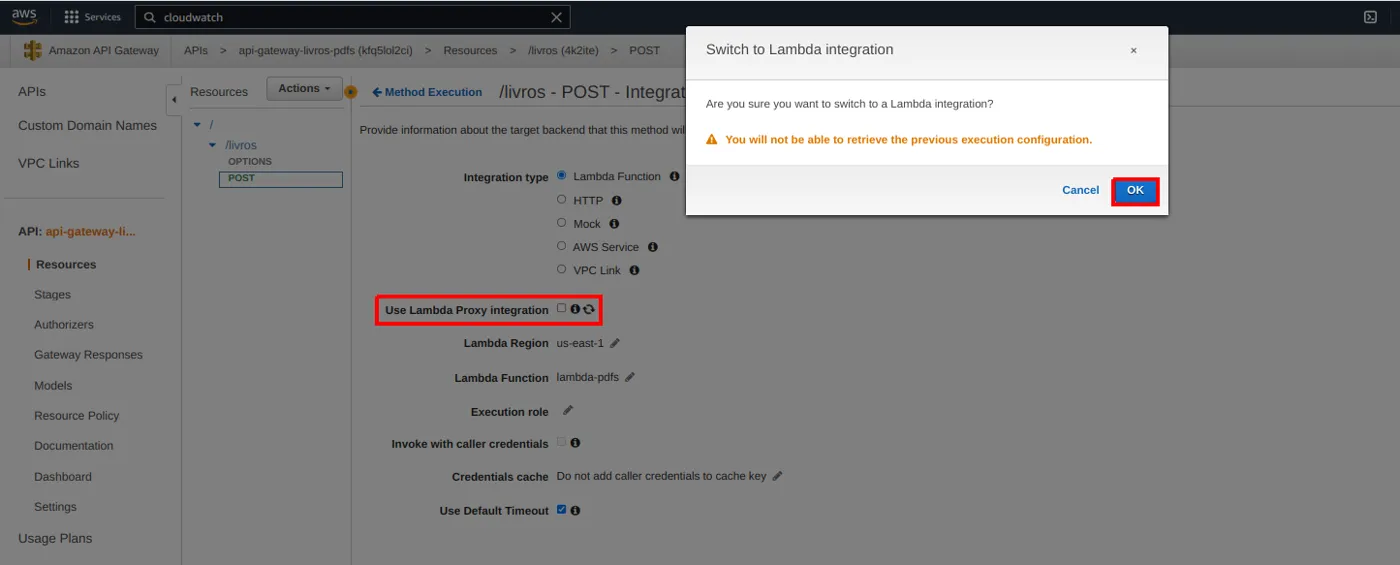Click Amazon API Gateway header link

104,50
